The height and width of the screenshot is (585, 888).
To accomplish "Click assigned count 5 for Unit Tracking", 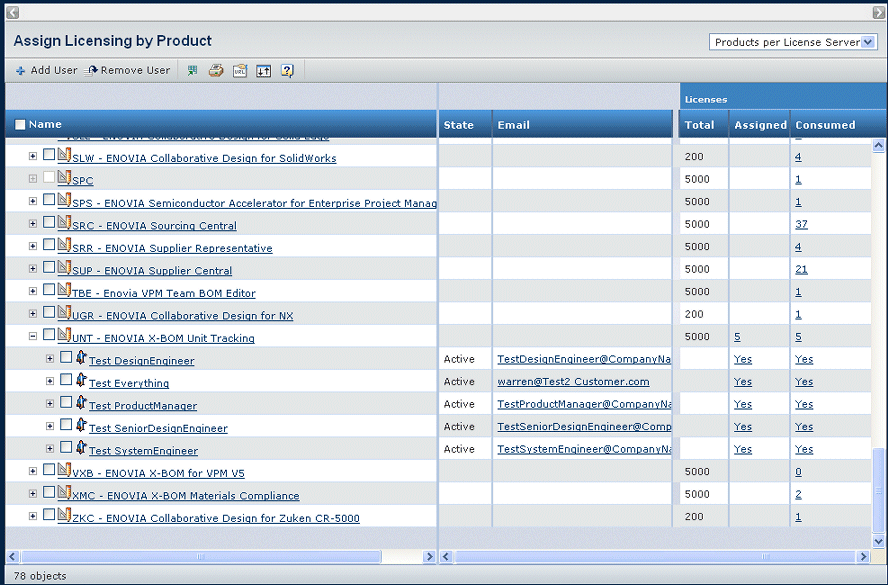I will pyautogui.click(x=737, y=337).
